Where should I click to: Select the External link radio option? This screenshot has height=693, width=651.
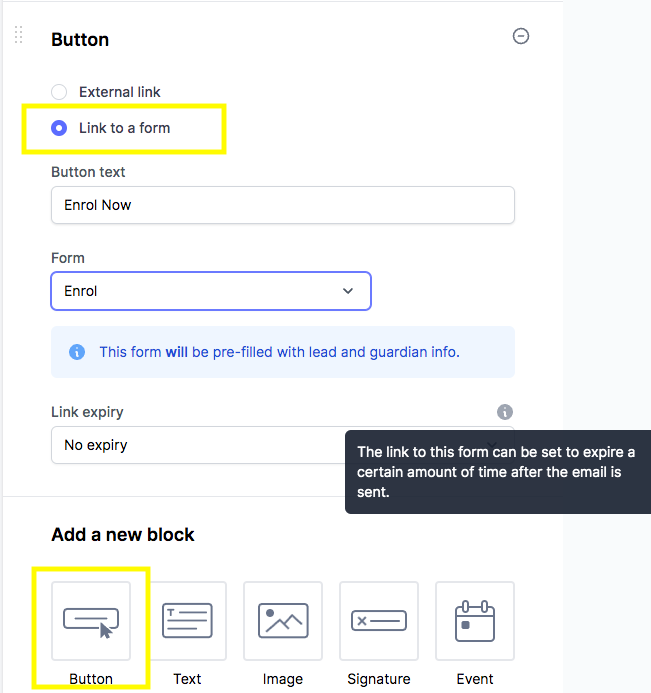coord(59,92)
